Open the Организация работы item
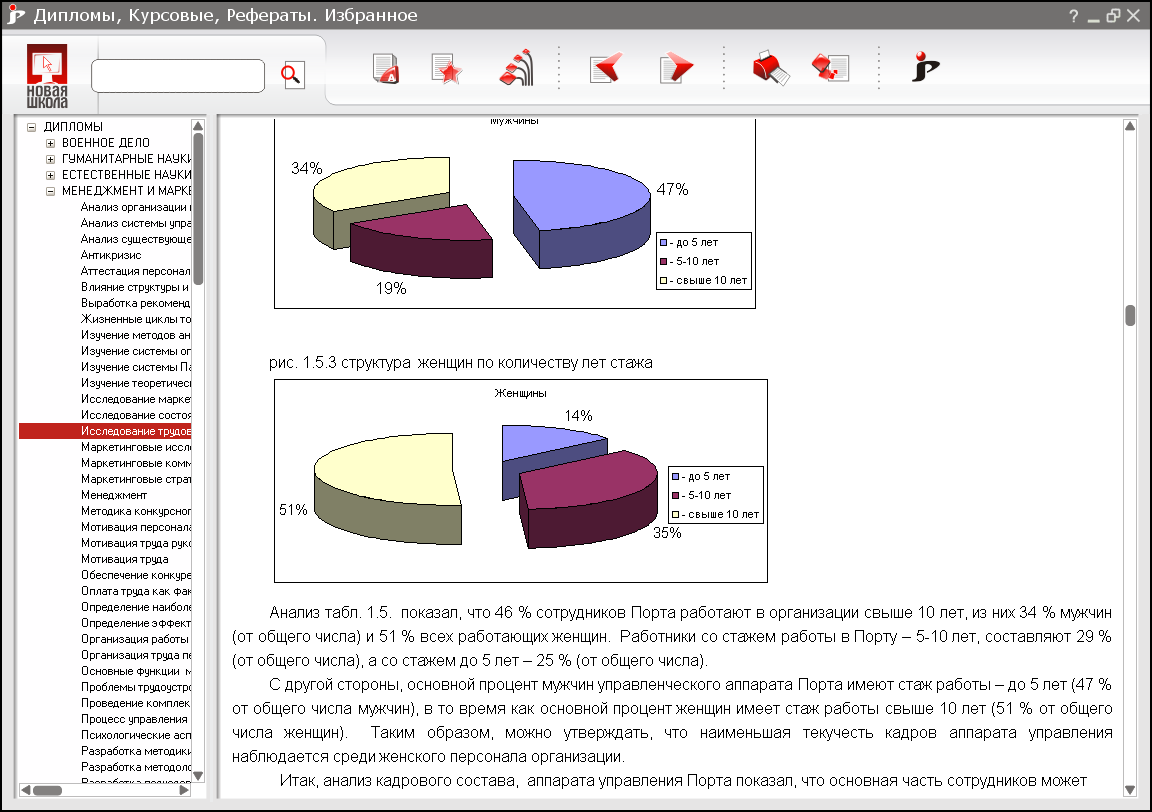 tap(134, 639)
